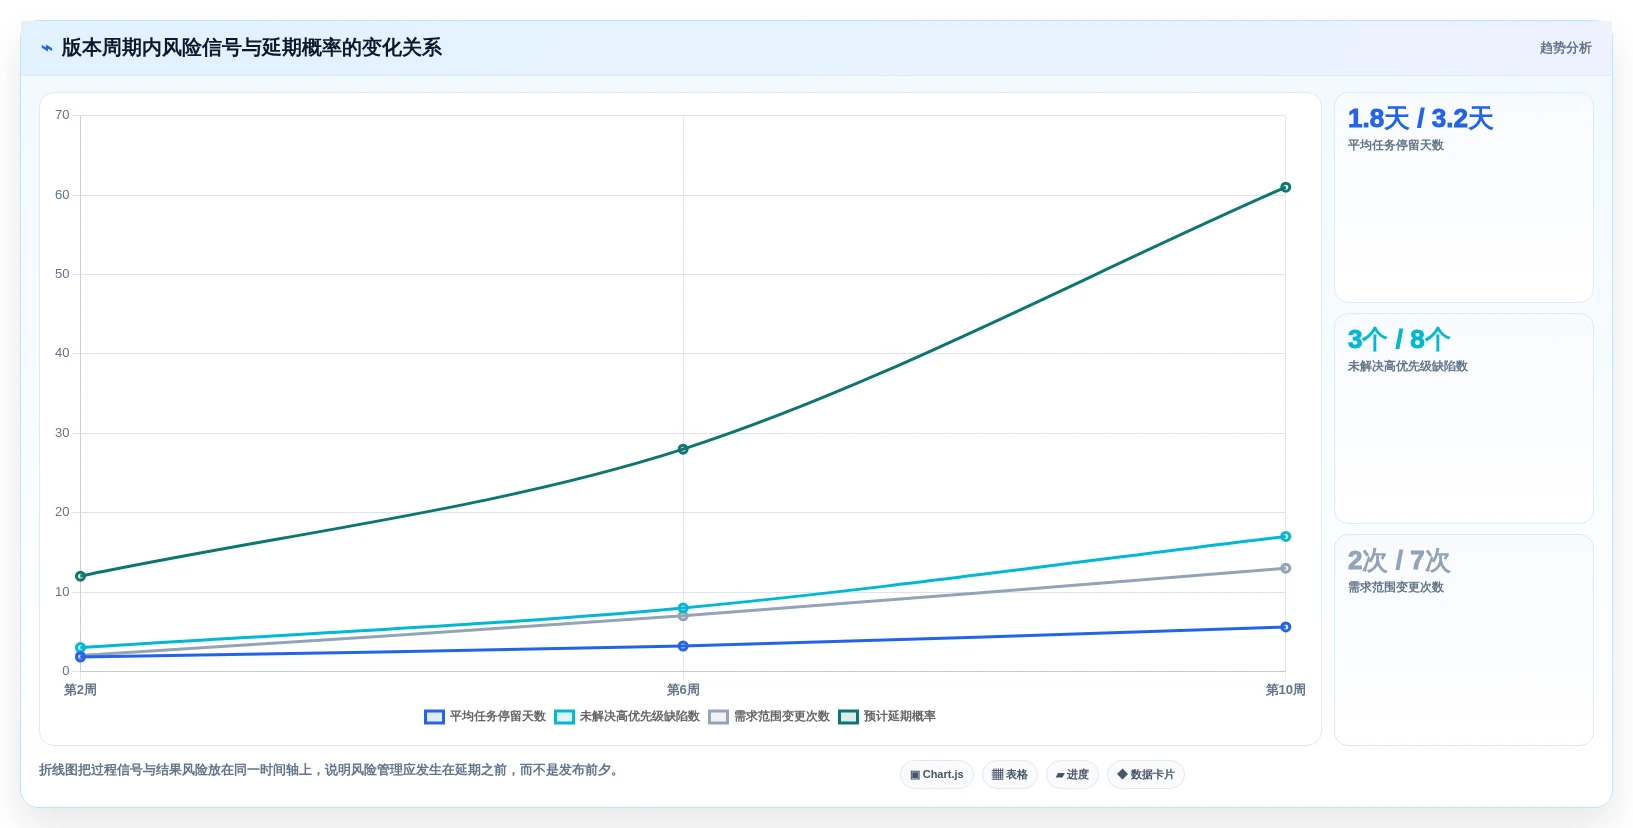This screenshot has height=828, width=1633.
Task: Click y-axis label 20
Action: pyautogui.click(x=62, y=512)
